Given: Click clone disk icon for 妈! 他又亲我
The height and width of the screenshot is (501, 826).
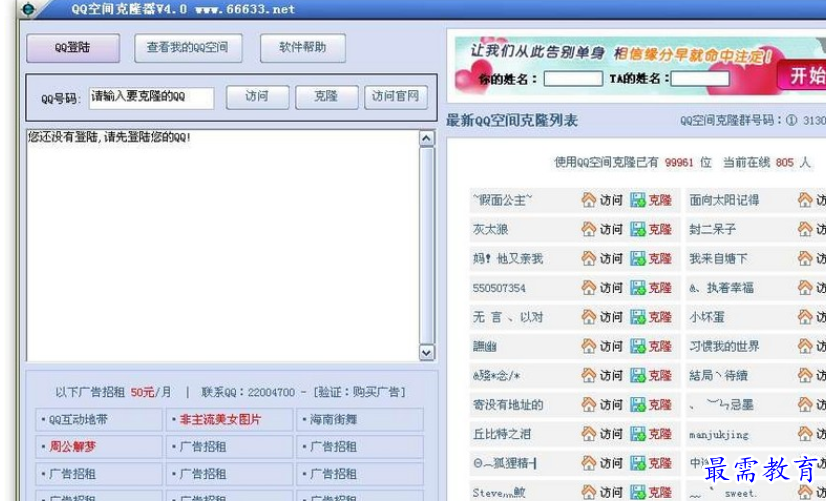Looking at the screenshot, I should coord(638,259).
